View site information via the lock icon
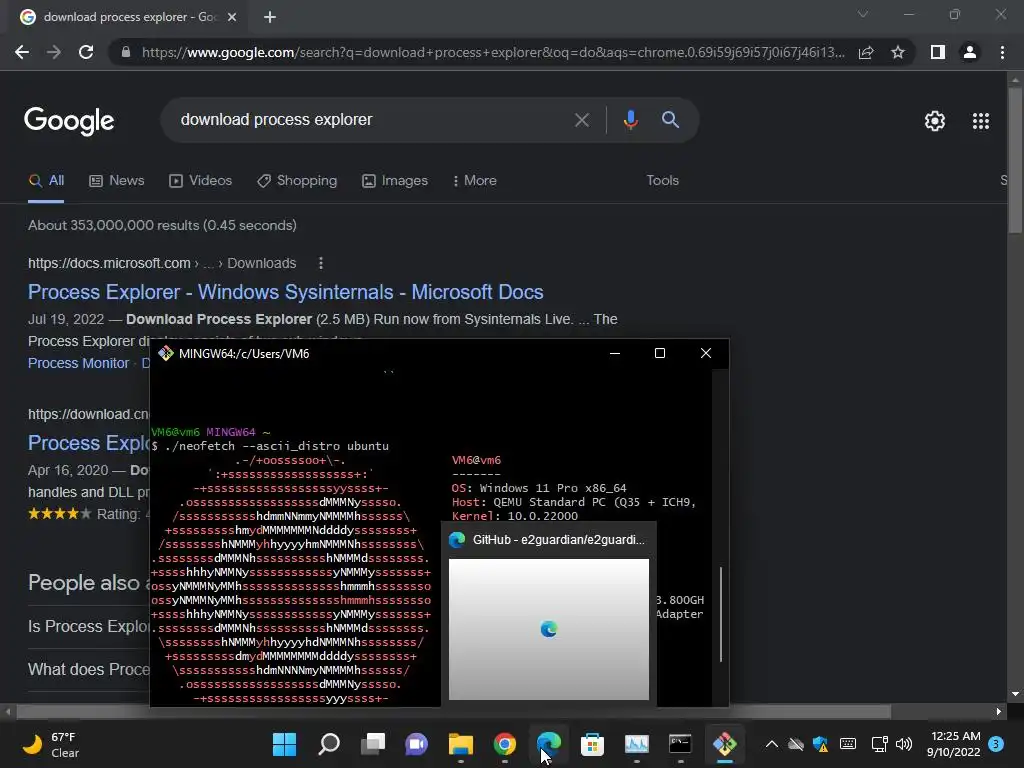1024x768 pixels. (x=126, y=52)
